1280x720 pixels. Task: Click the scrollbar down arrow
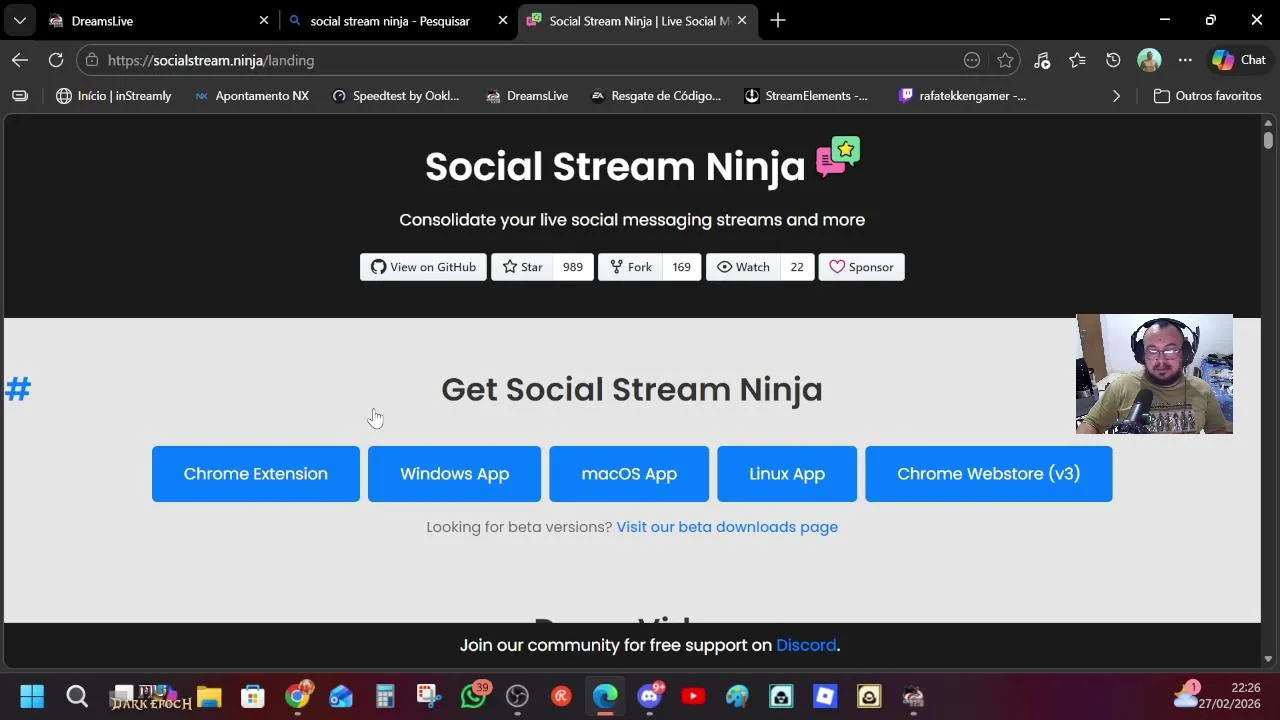pyautogui.click(x=1268, y=659)
